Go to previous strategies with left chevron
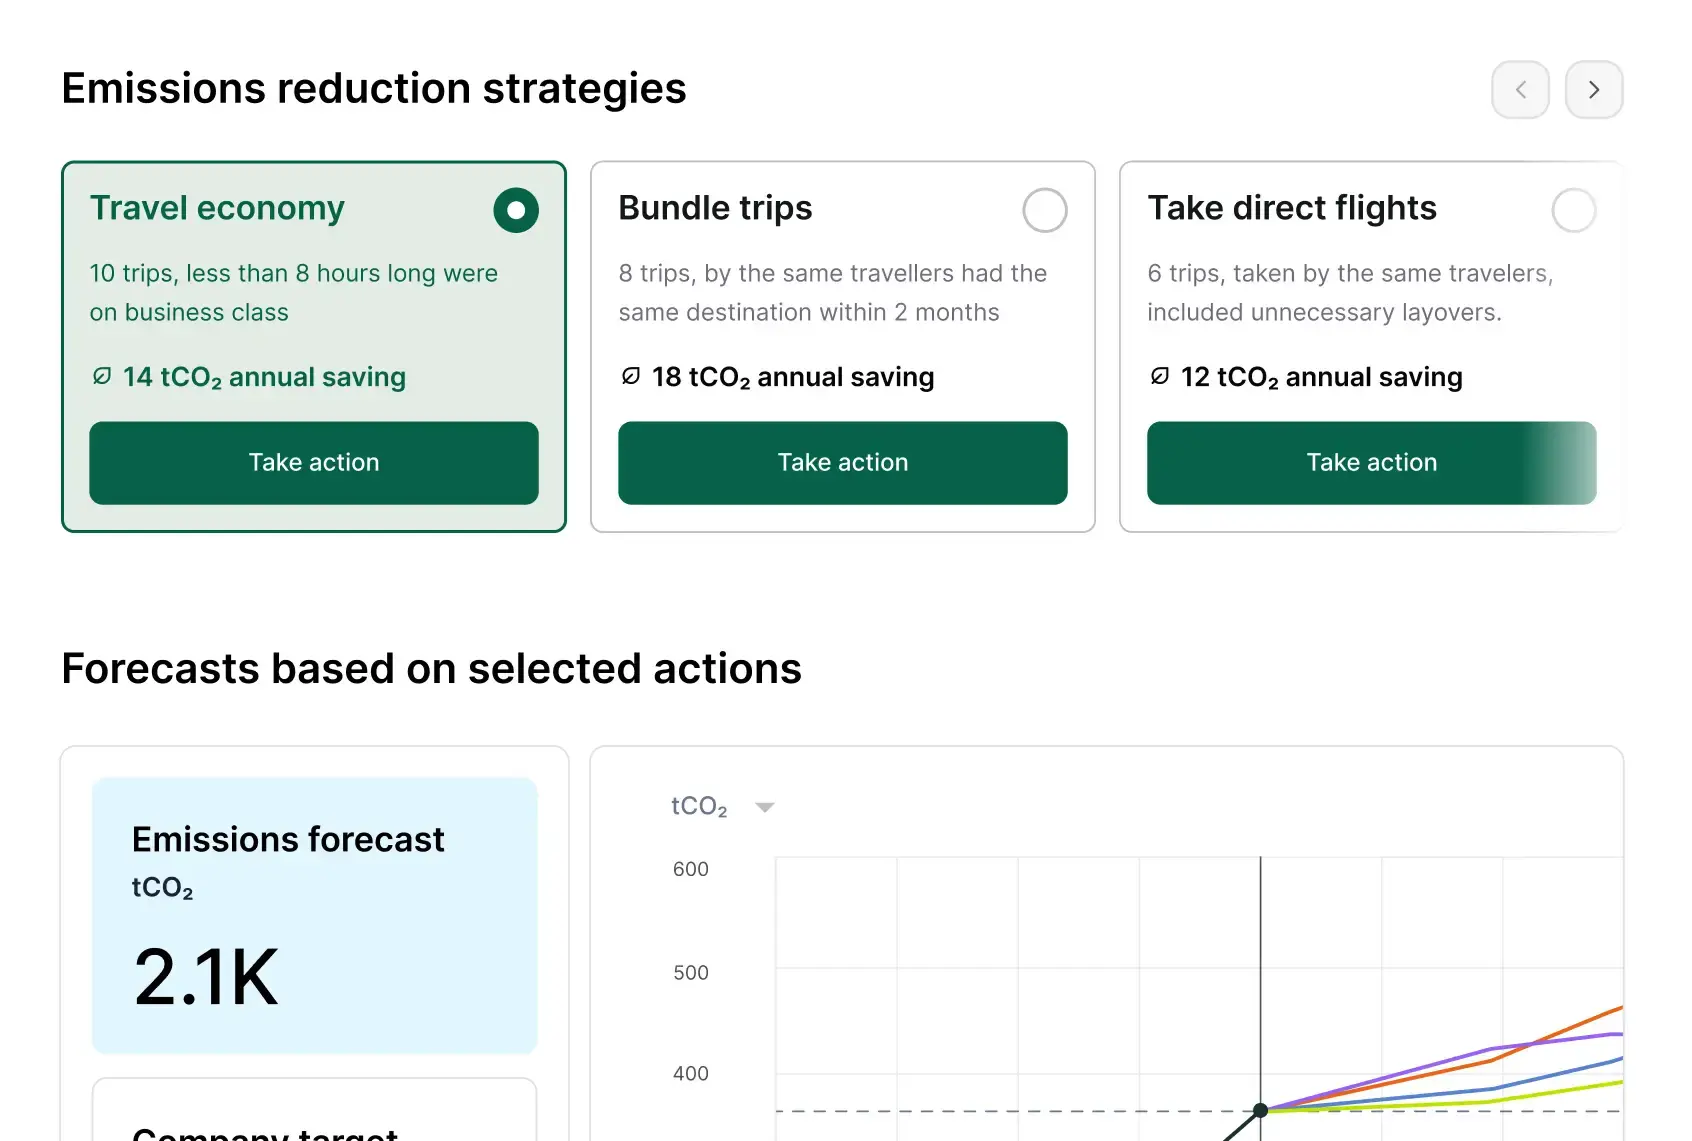Screen dimensions: 1692x1141 (1520, 90)
